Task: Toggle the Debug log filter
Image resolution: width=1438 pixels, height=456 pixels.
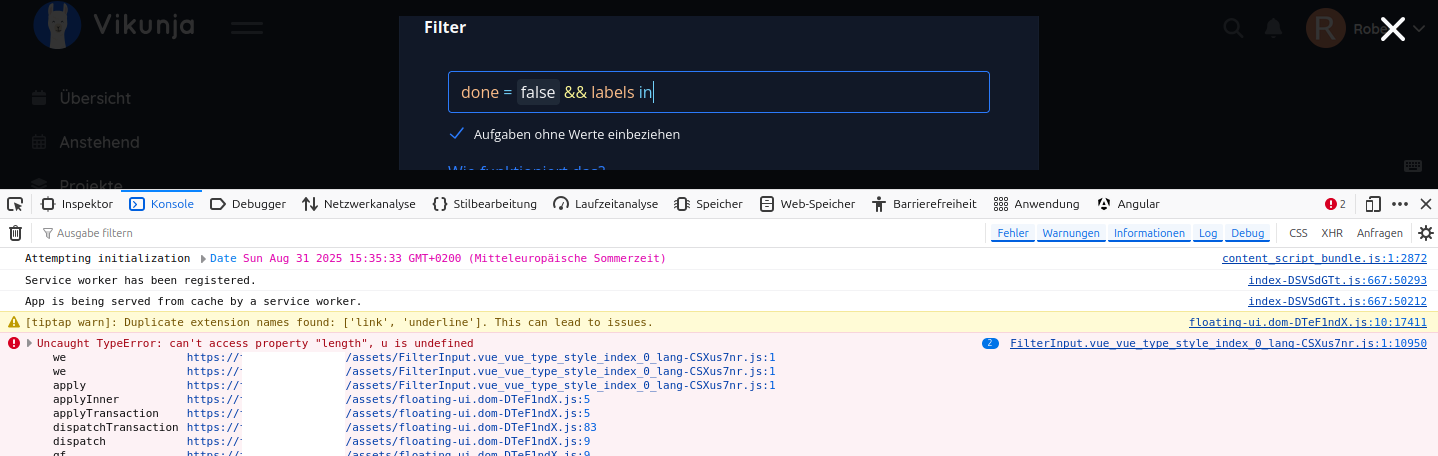Action: [x=1247, y=233]
